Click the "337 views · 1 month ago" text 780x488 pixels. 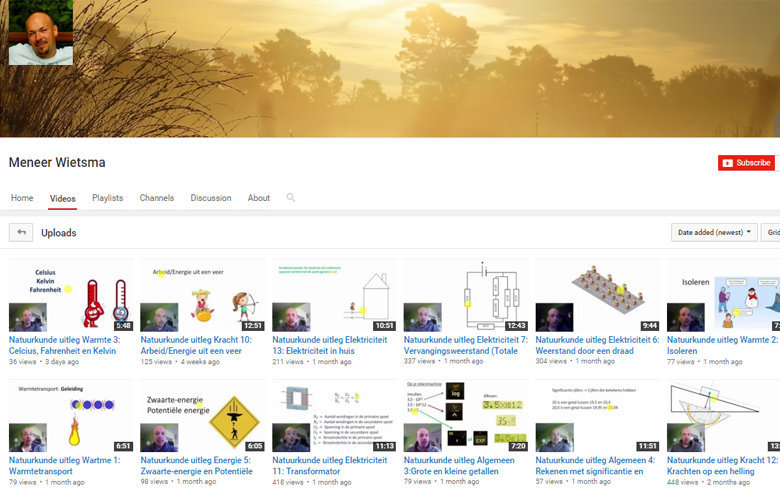click(x=443, y=361)
